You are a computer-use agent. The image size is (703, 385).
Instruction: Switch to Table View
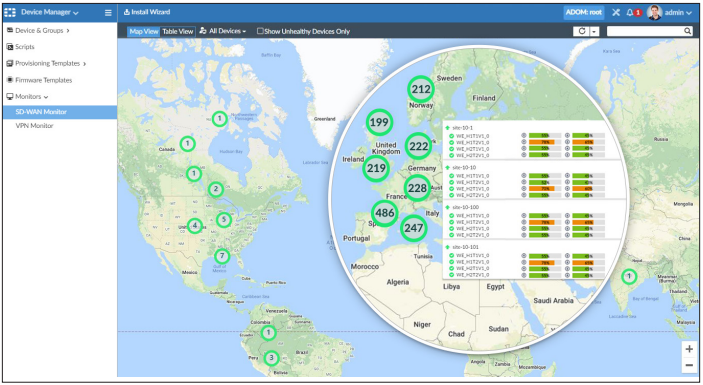[178, 31]
